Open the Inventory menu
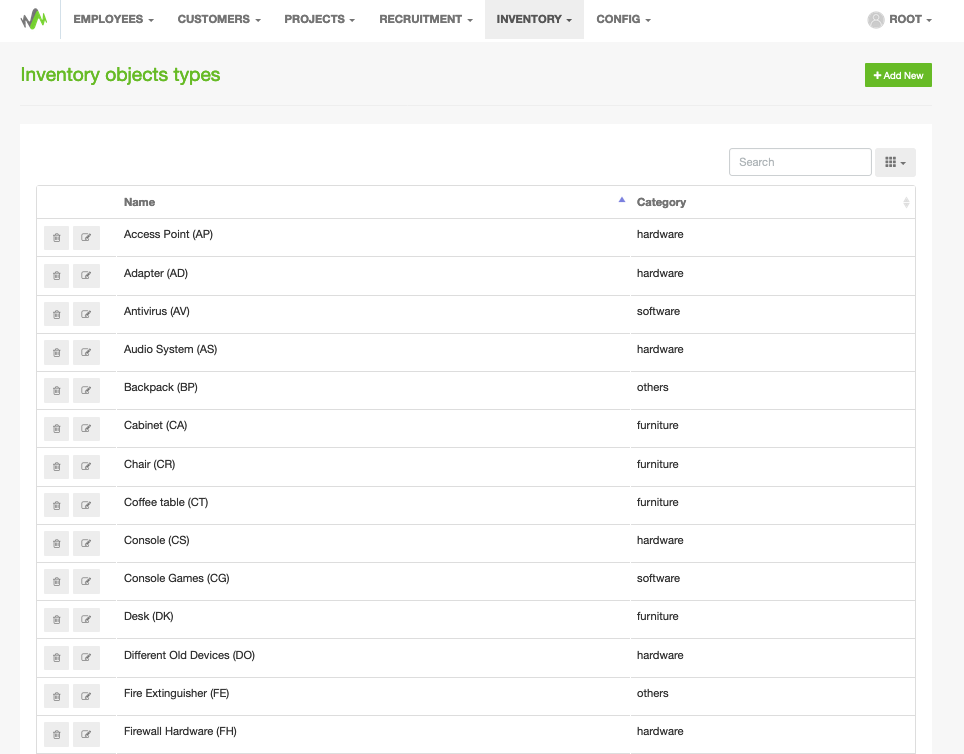This screenshot has width=964, height=754. tap(534, 19)
